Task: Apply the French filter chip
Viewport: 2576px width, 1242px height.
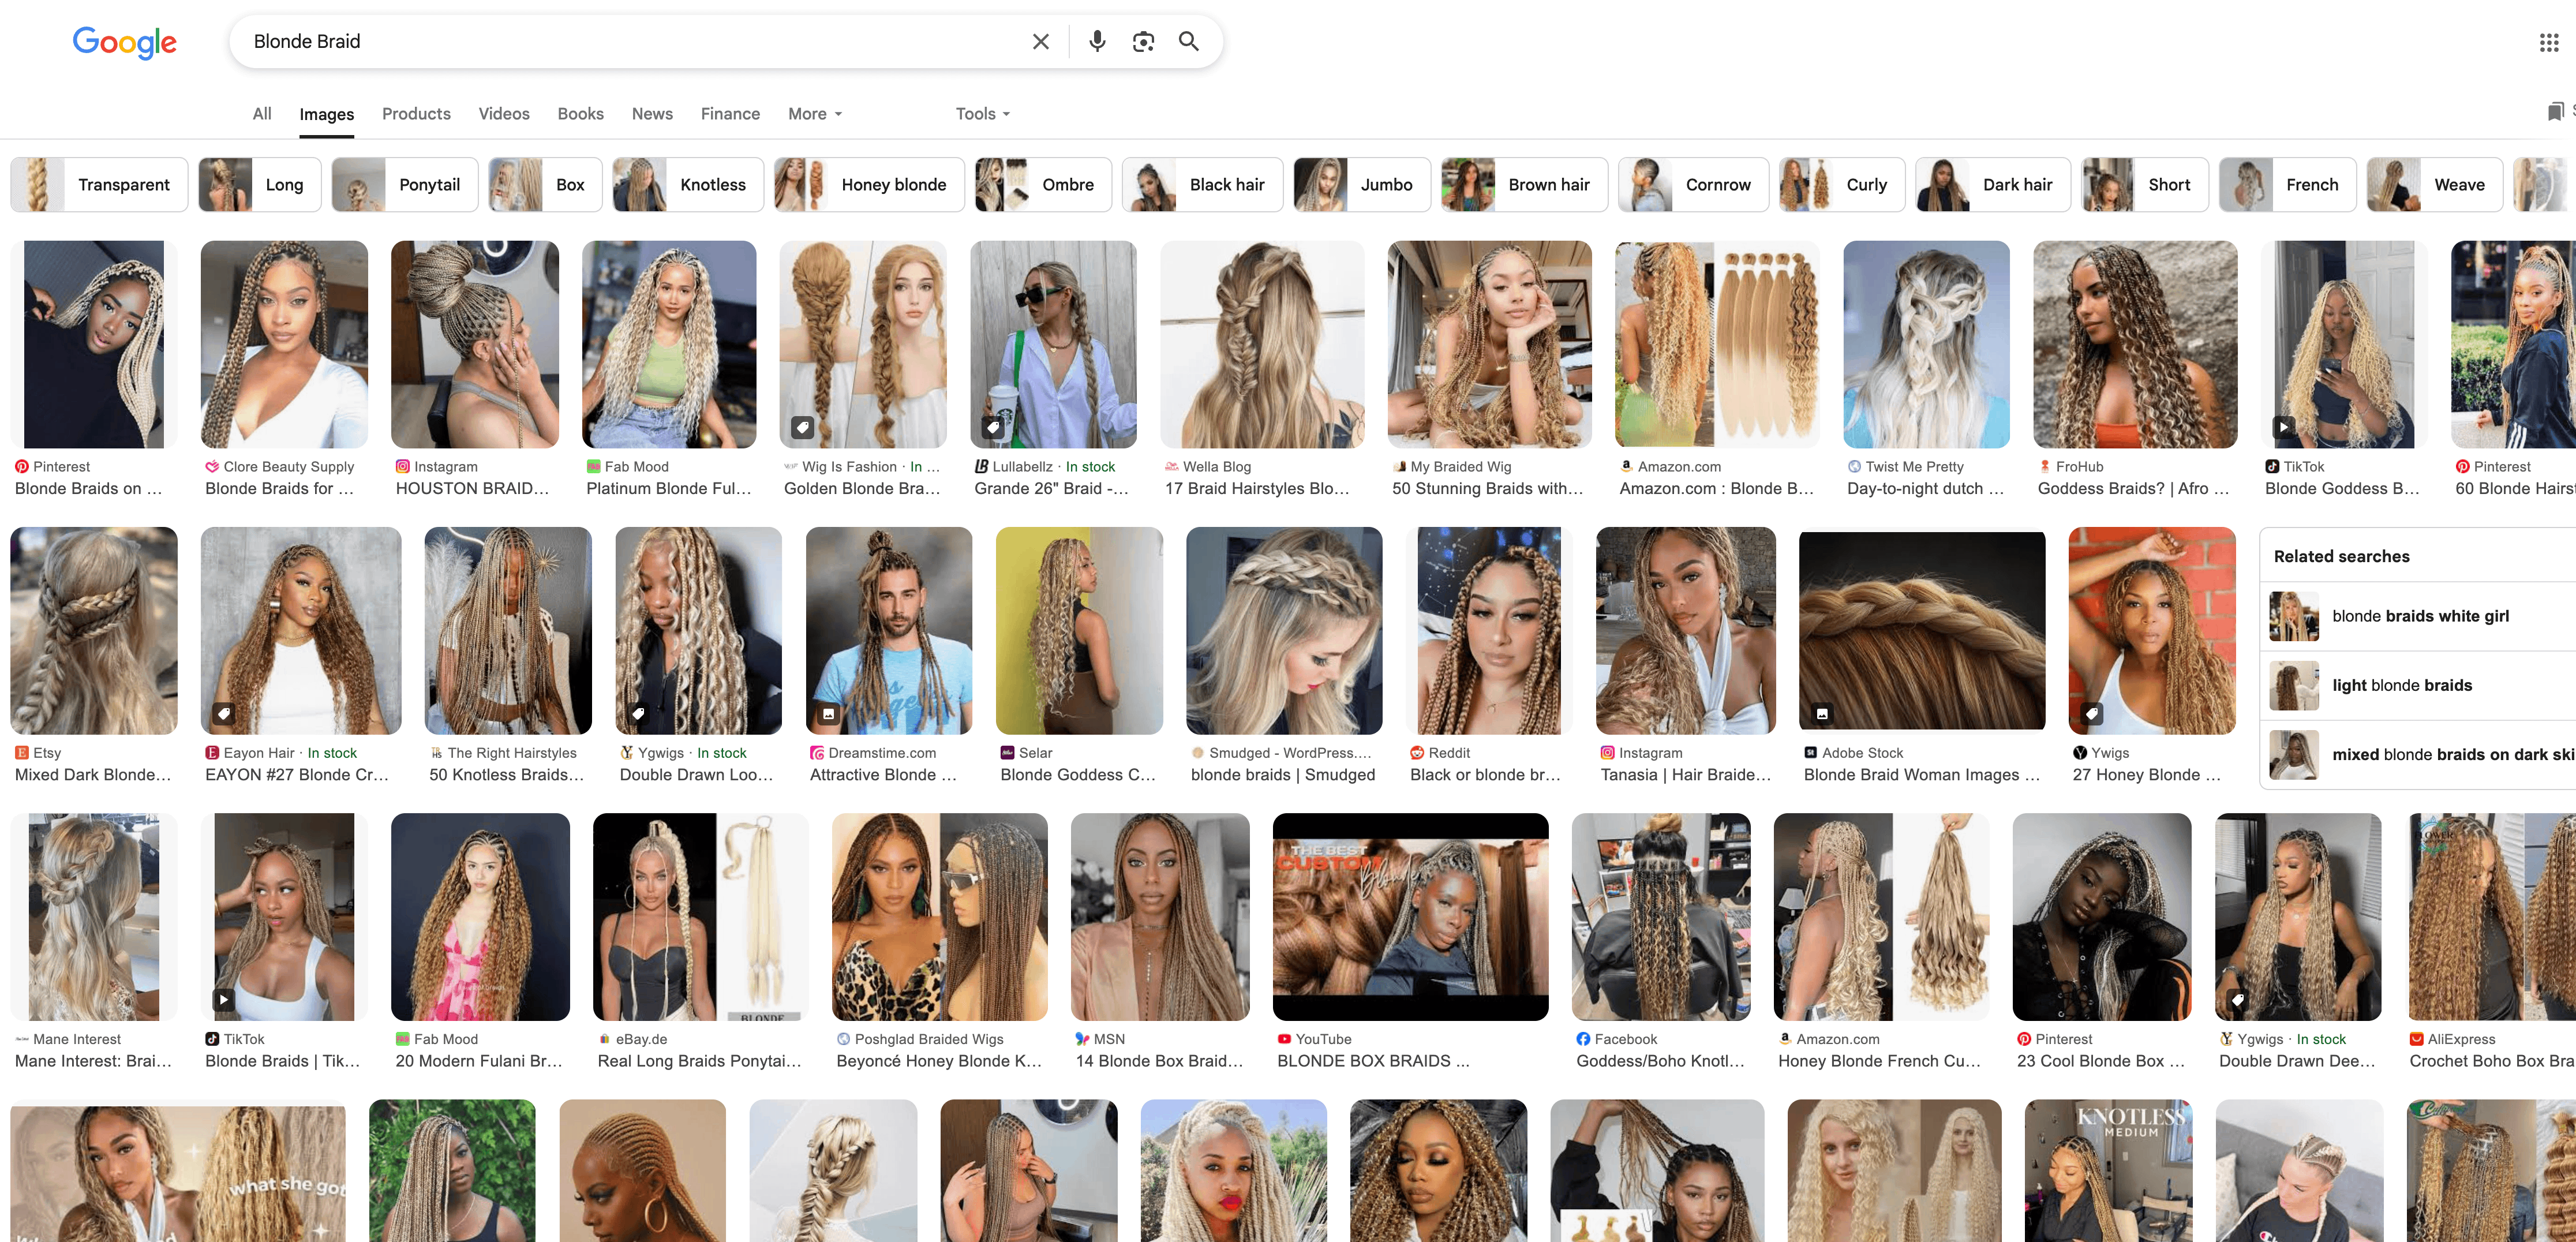Action: pyautogui.click(x=2288, y=185)
